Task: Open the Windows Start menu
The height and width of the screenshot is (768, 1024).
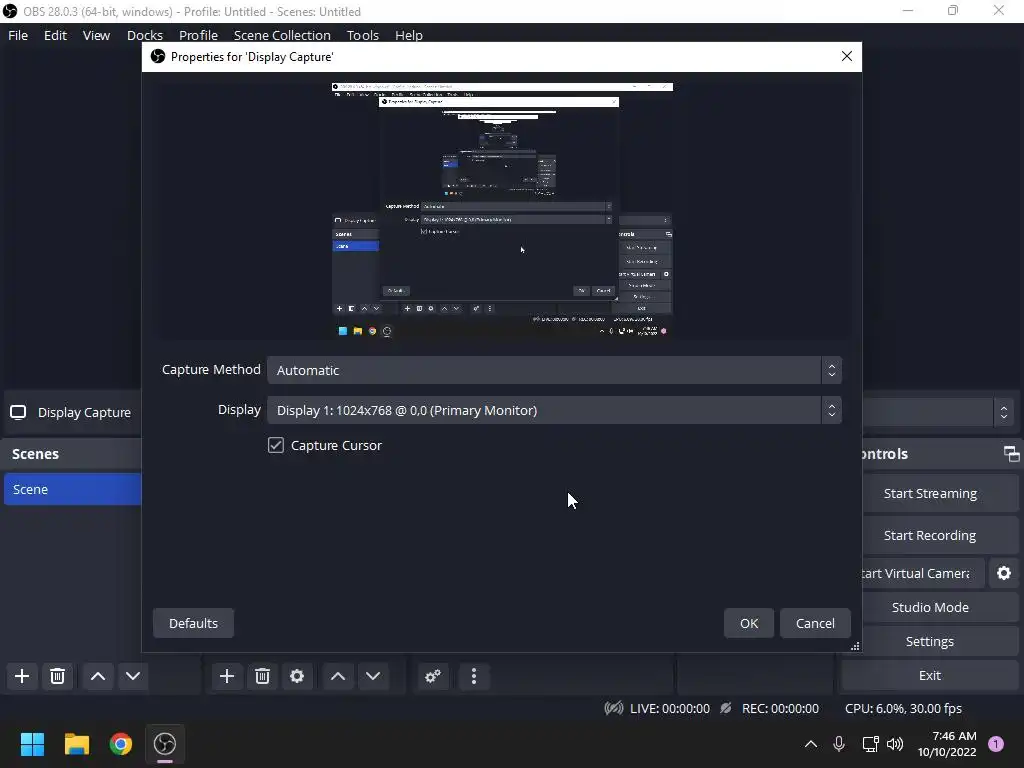Action: pos(32,744)
